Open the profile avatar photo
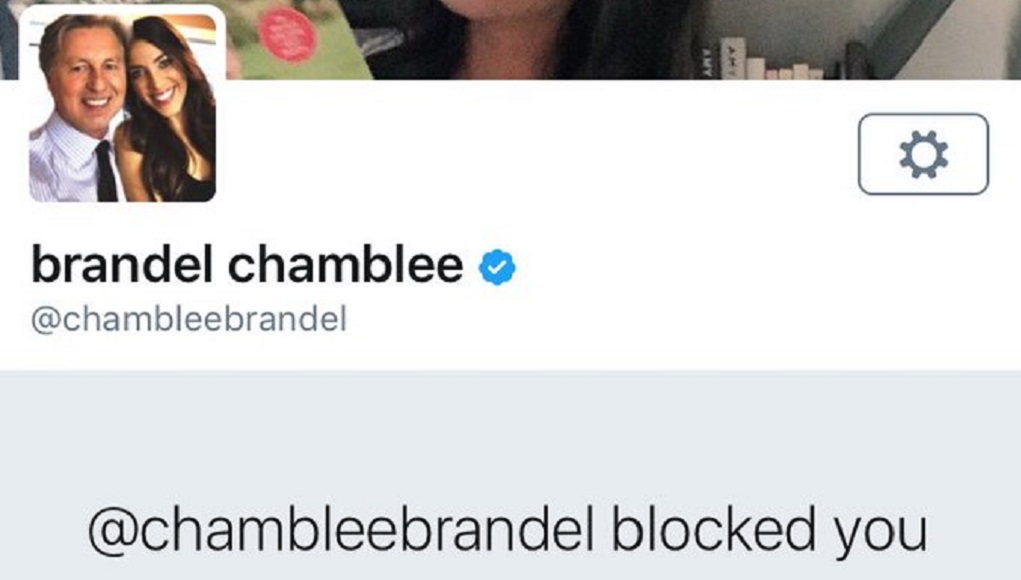The height and width of the screenshot is (580, 1021). tap(122, 107)
